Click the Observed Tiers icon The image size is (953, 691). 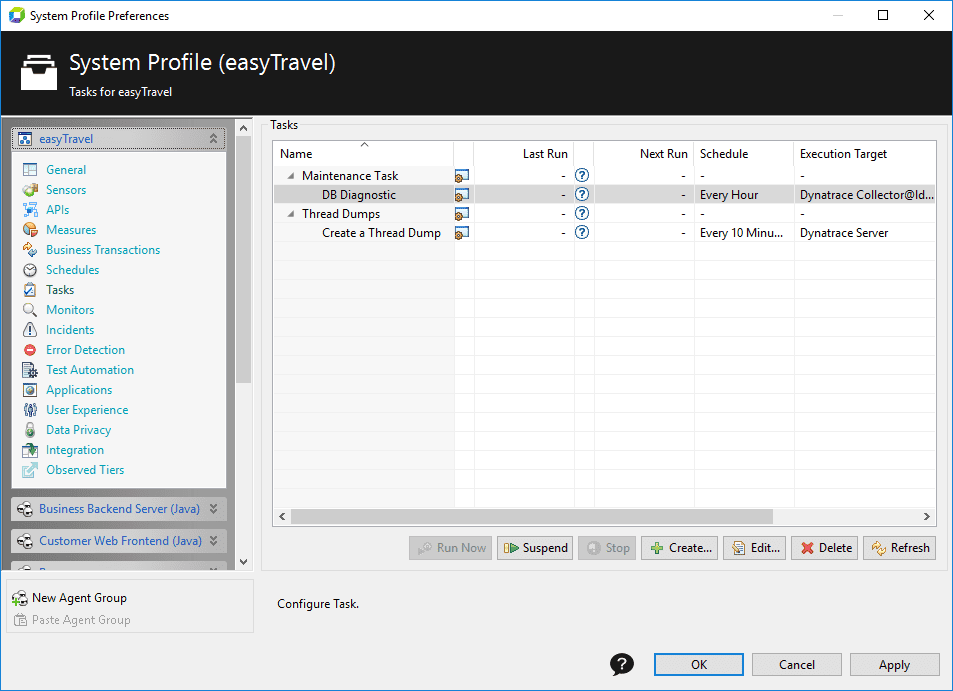pyautogui.click(x=30, y=470)
